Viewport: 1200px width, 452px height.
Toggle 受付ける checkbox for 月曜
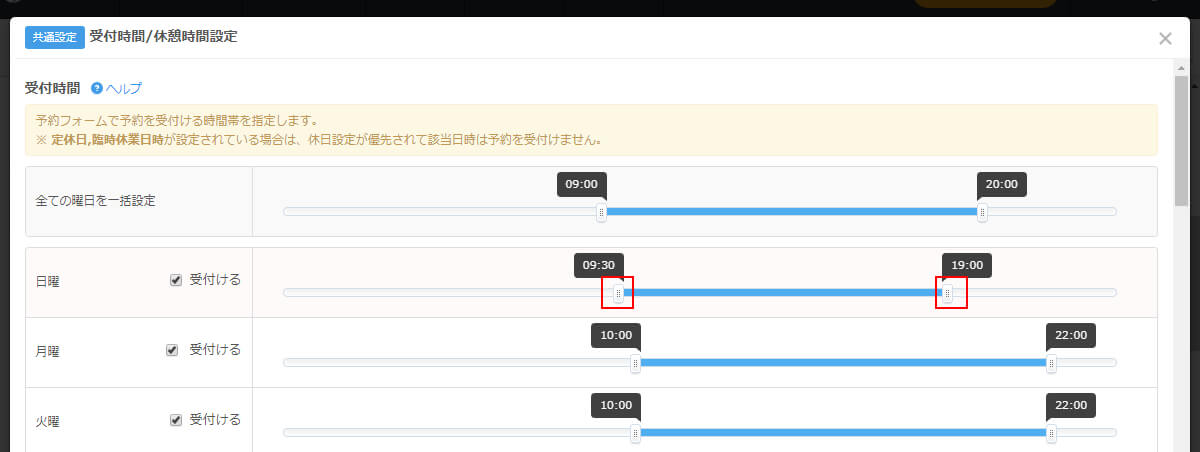[x=172, y=350]
